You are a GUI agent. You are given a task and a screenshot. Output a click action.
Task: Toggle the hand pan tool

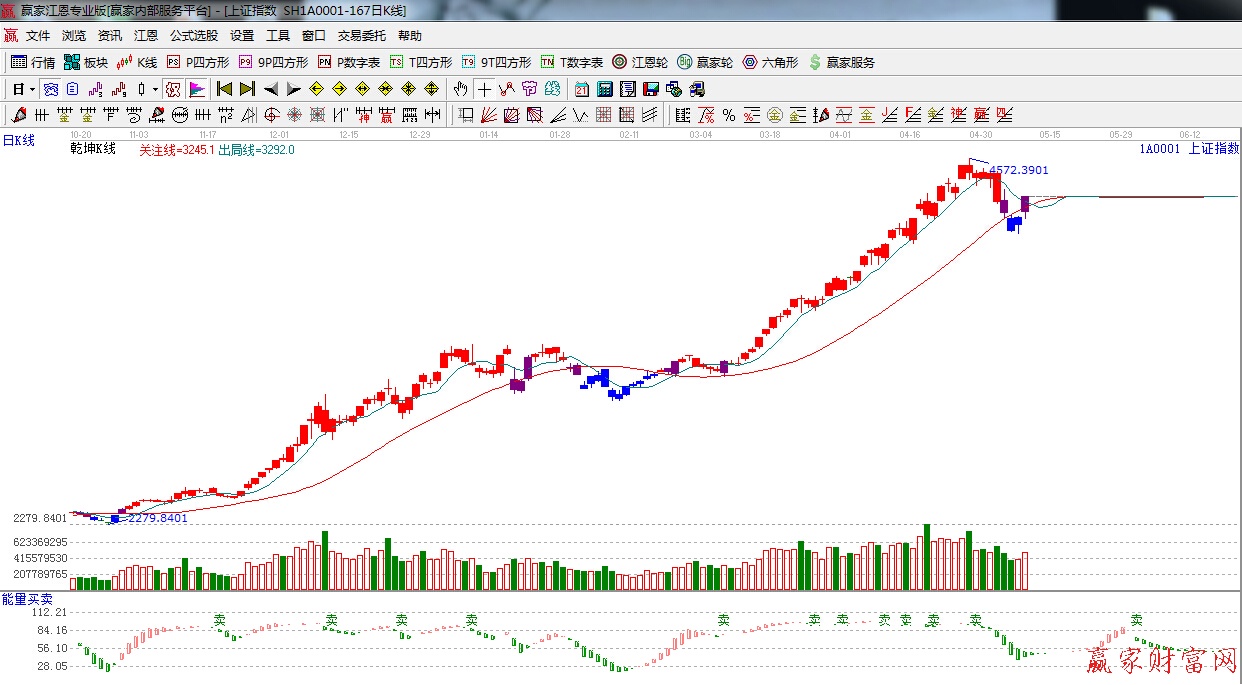[x=461, y=89]
